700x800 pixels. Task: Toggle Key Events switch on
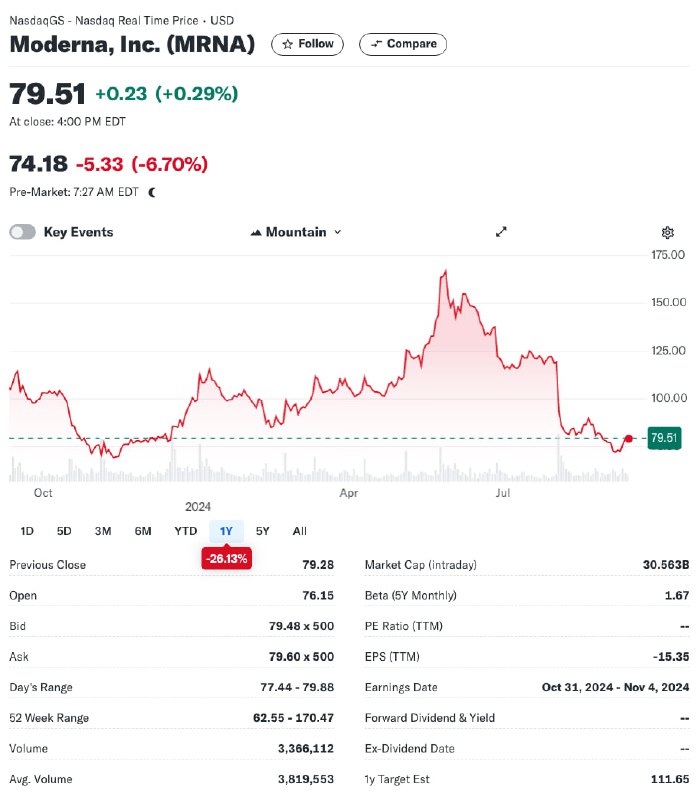[x=22, y=232]
